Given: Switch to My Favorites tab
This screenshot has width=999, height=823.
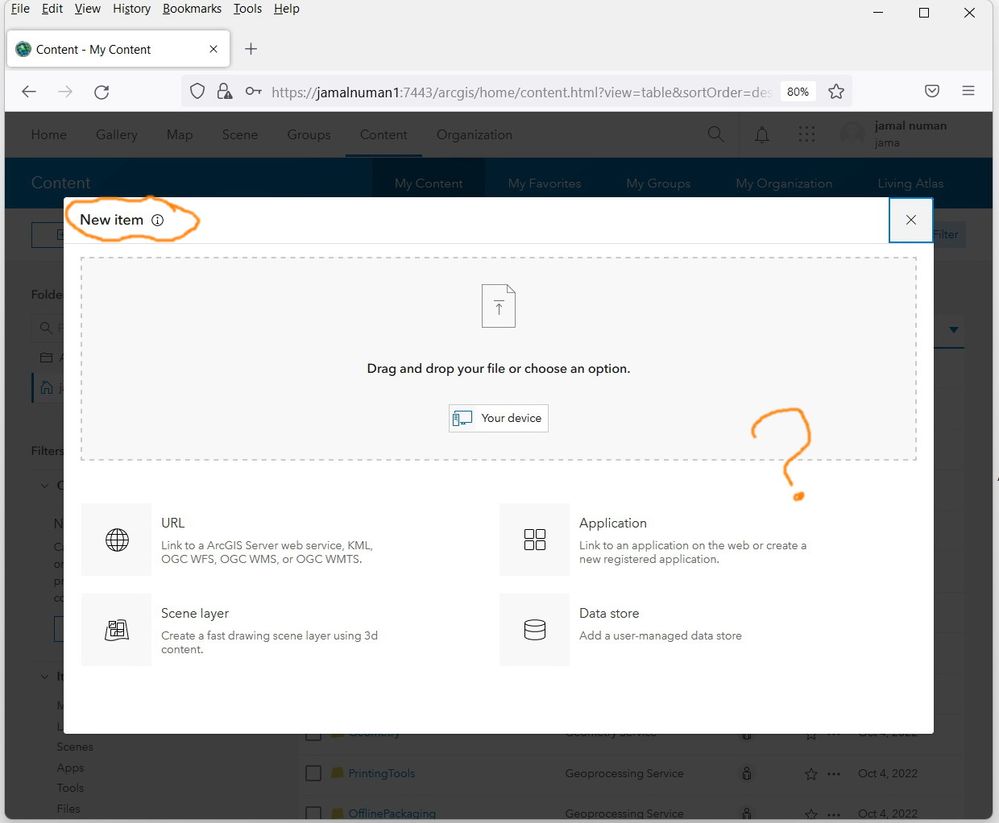Looking at the screenshot, I should pyautogui.click(x=545, y=183).
